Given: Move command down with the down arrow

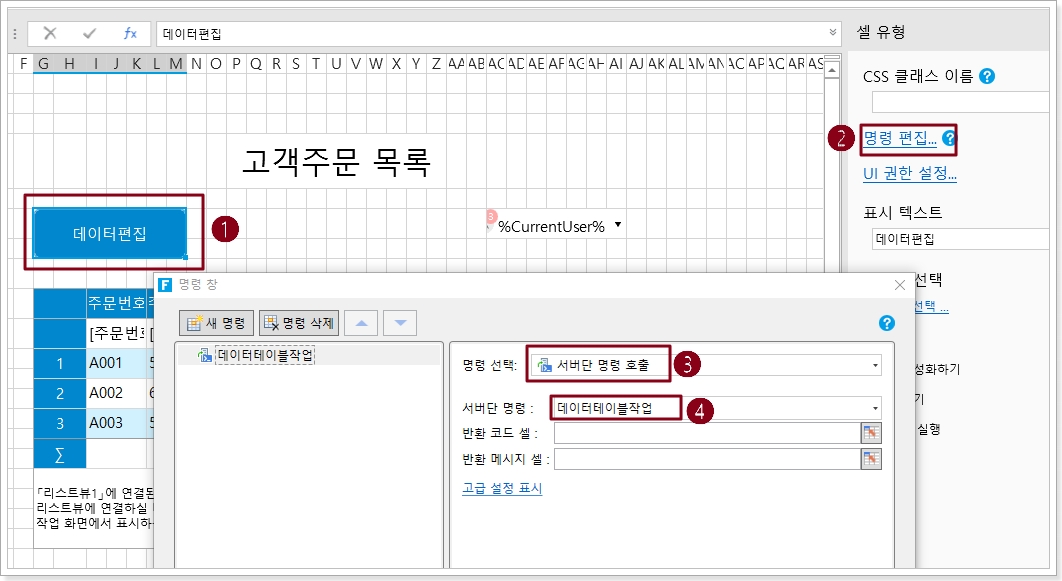Looking at the screenshot, I should (400, 323).
